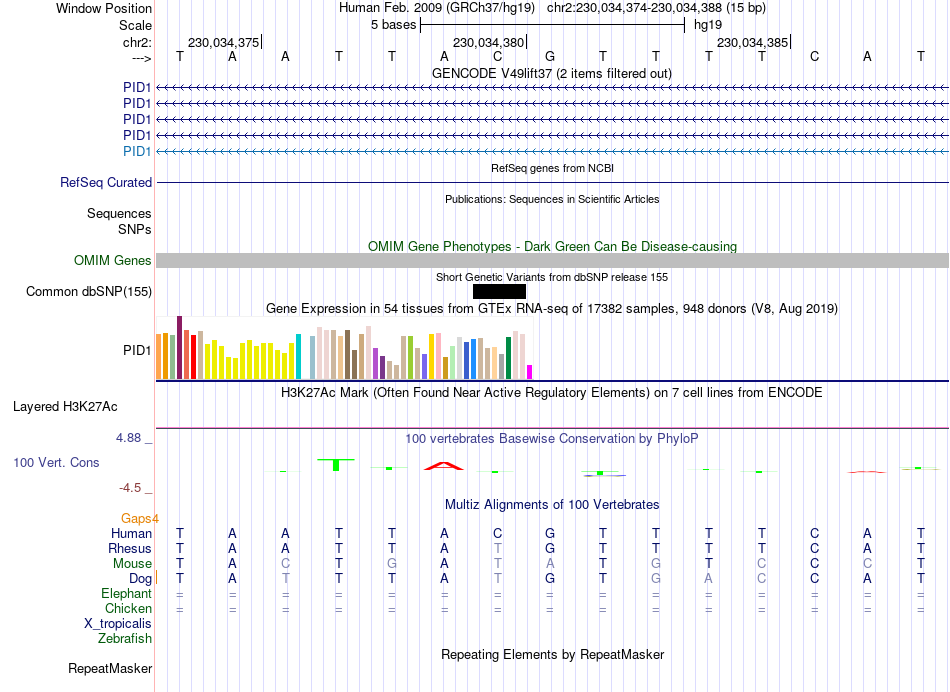The width and height of the screenshot is (950, 692).
Task: Click the G base in the chr2 sequence row
Action: click(550, 57)
